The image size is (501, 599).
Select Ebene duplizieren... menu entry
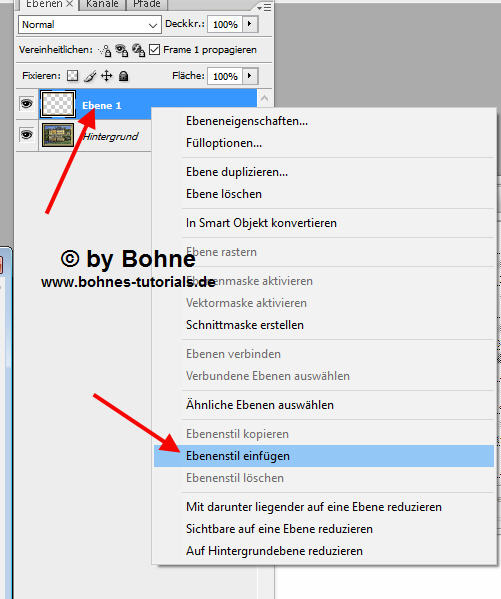point(237,172)
